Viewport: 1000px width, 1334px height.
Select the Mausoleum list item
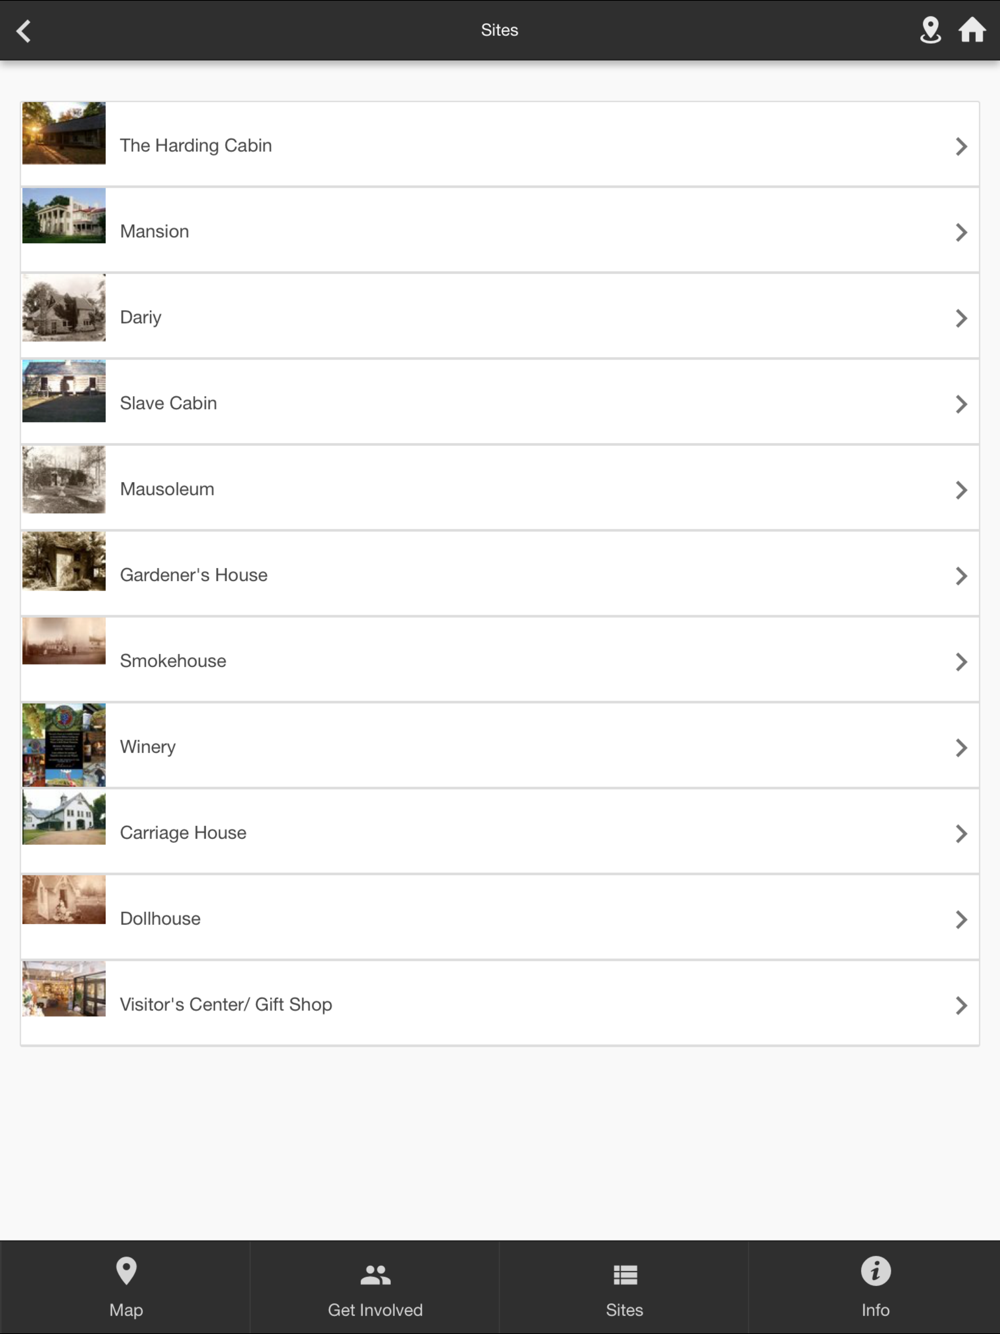[x=500, y=488]
